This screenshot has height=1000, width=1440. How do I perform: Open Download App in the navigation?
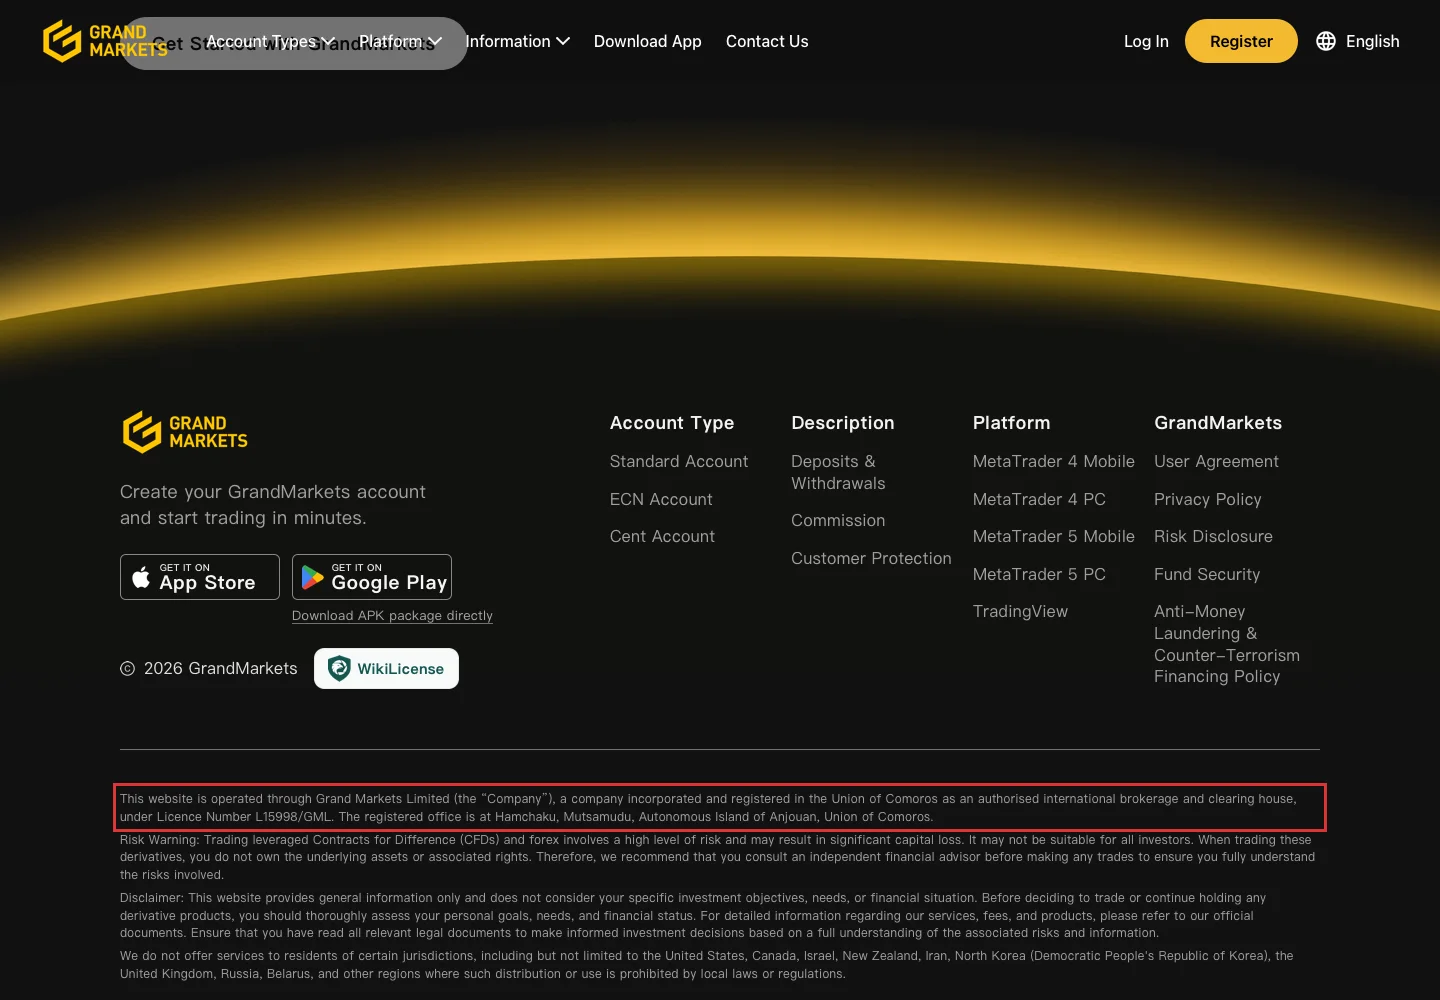point(647,41)
